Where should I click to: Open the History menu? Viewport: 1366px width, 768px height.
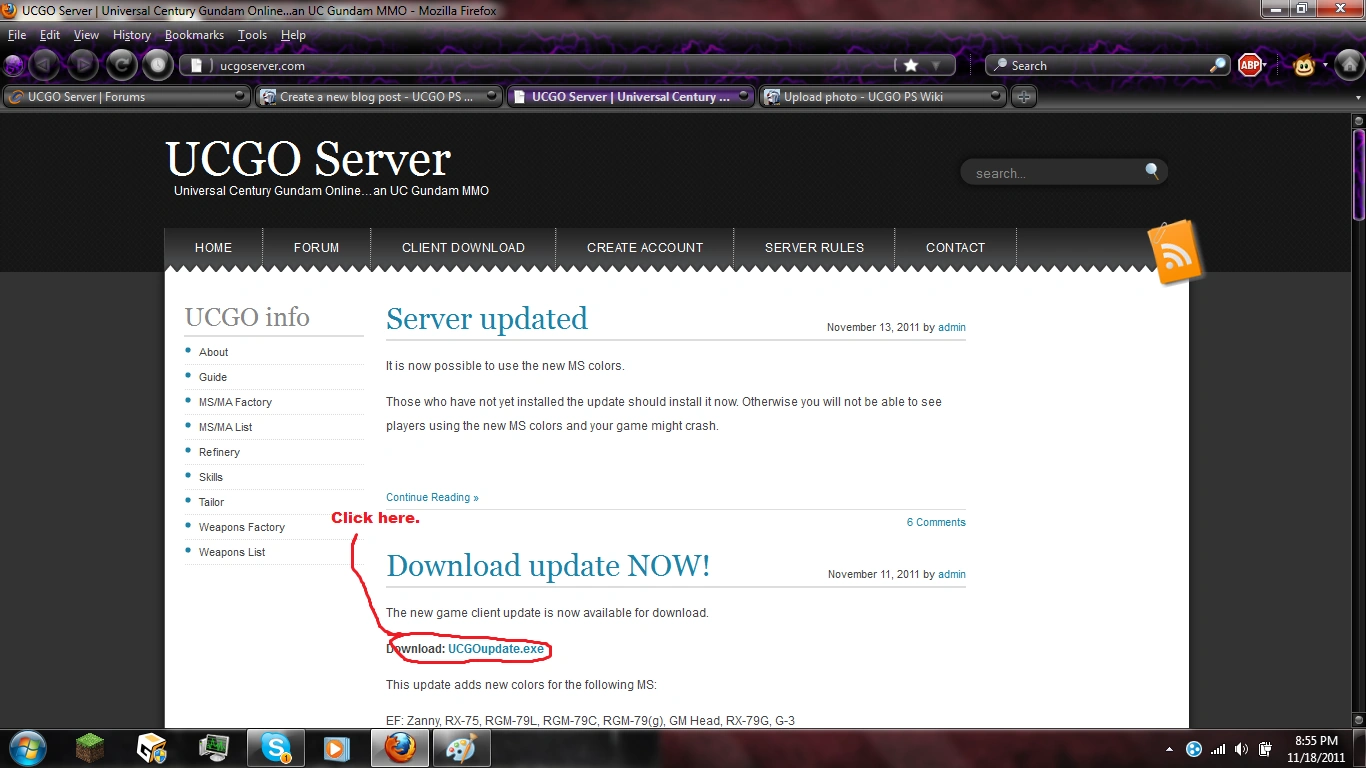(131, 35)
